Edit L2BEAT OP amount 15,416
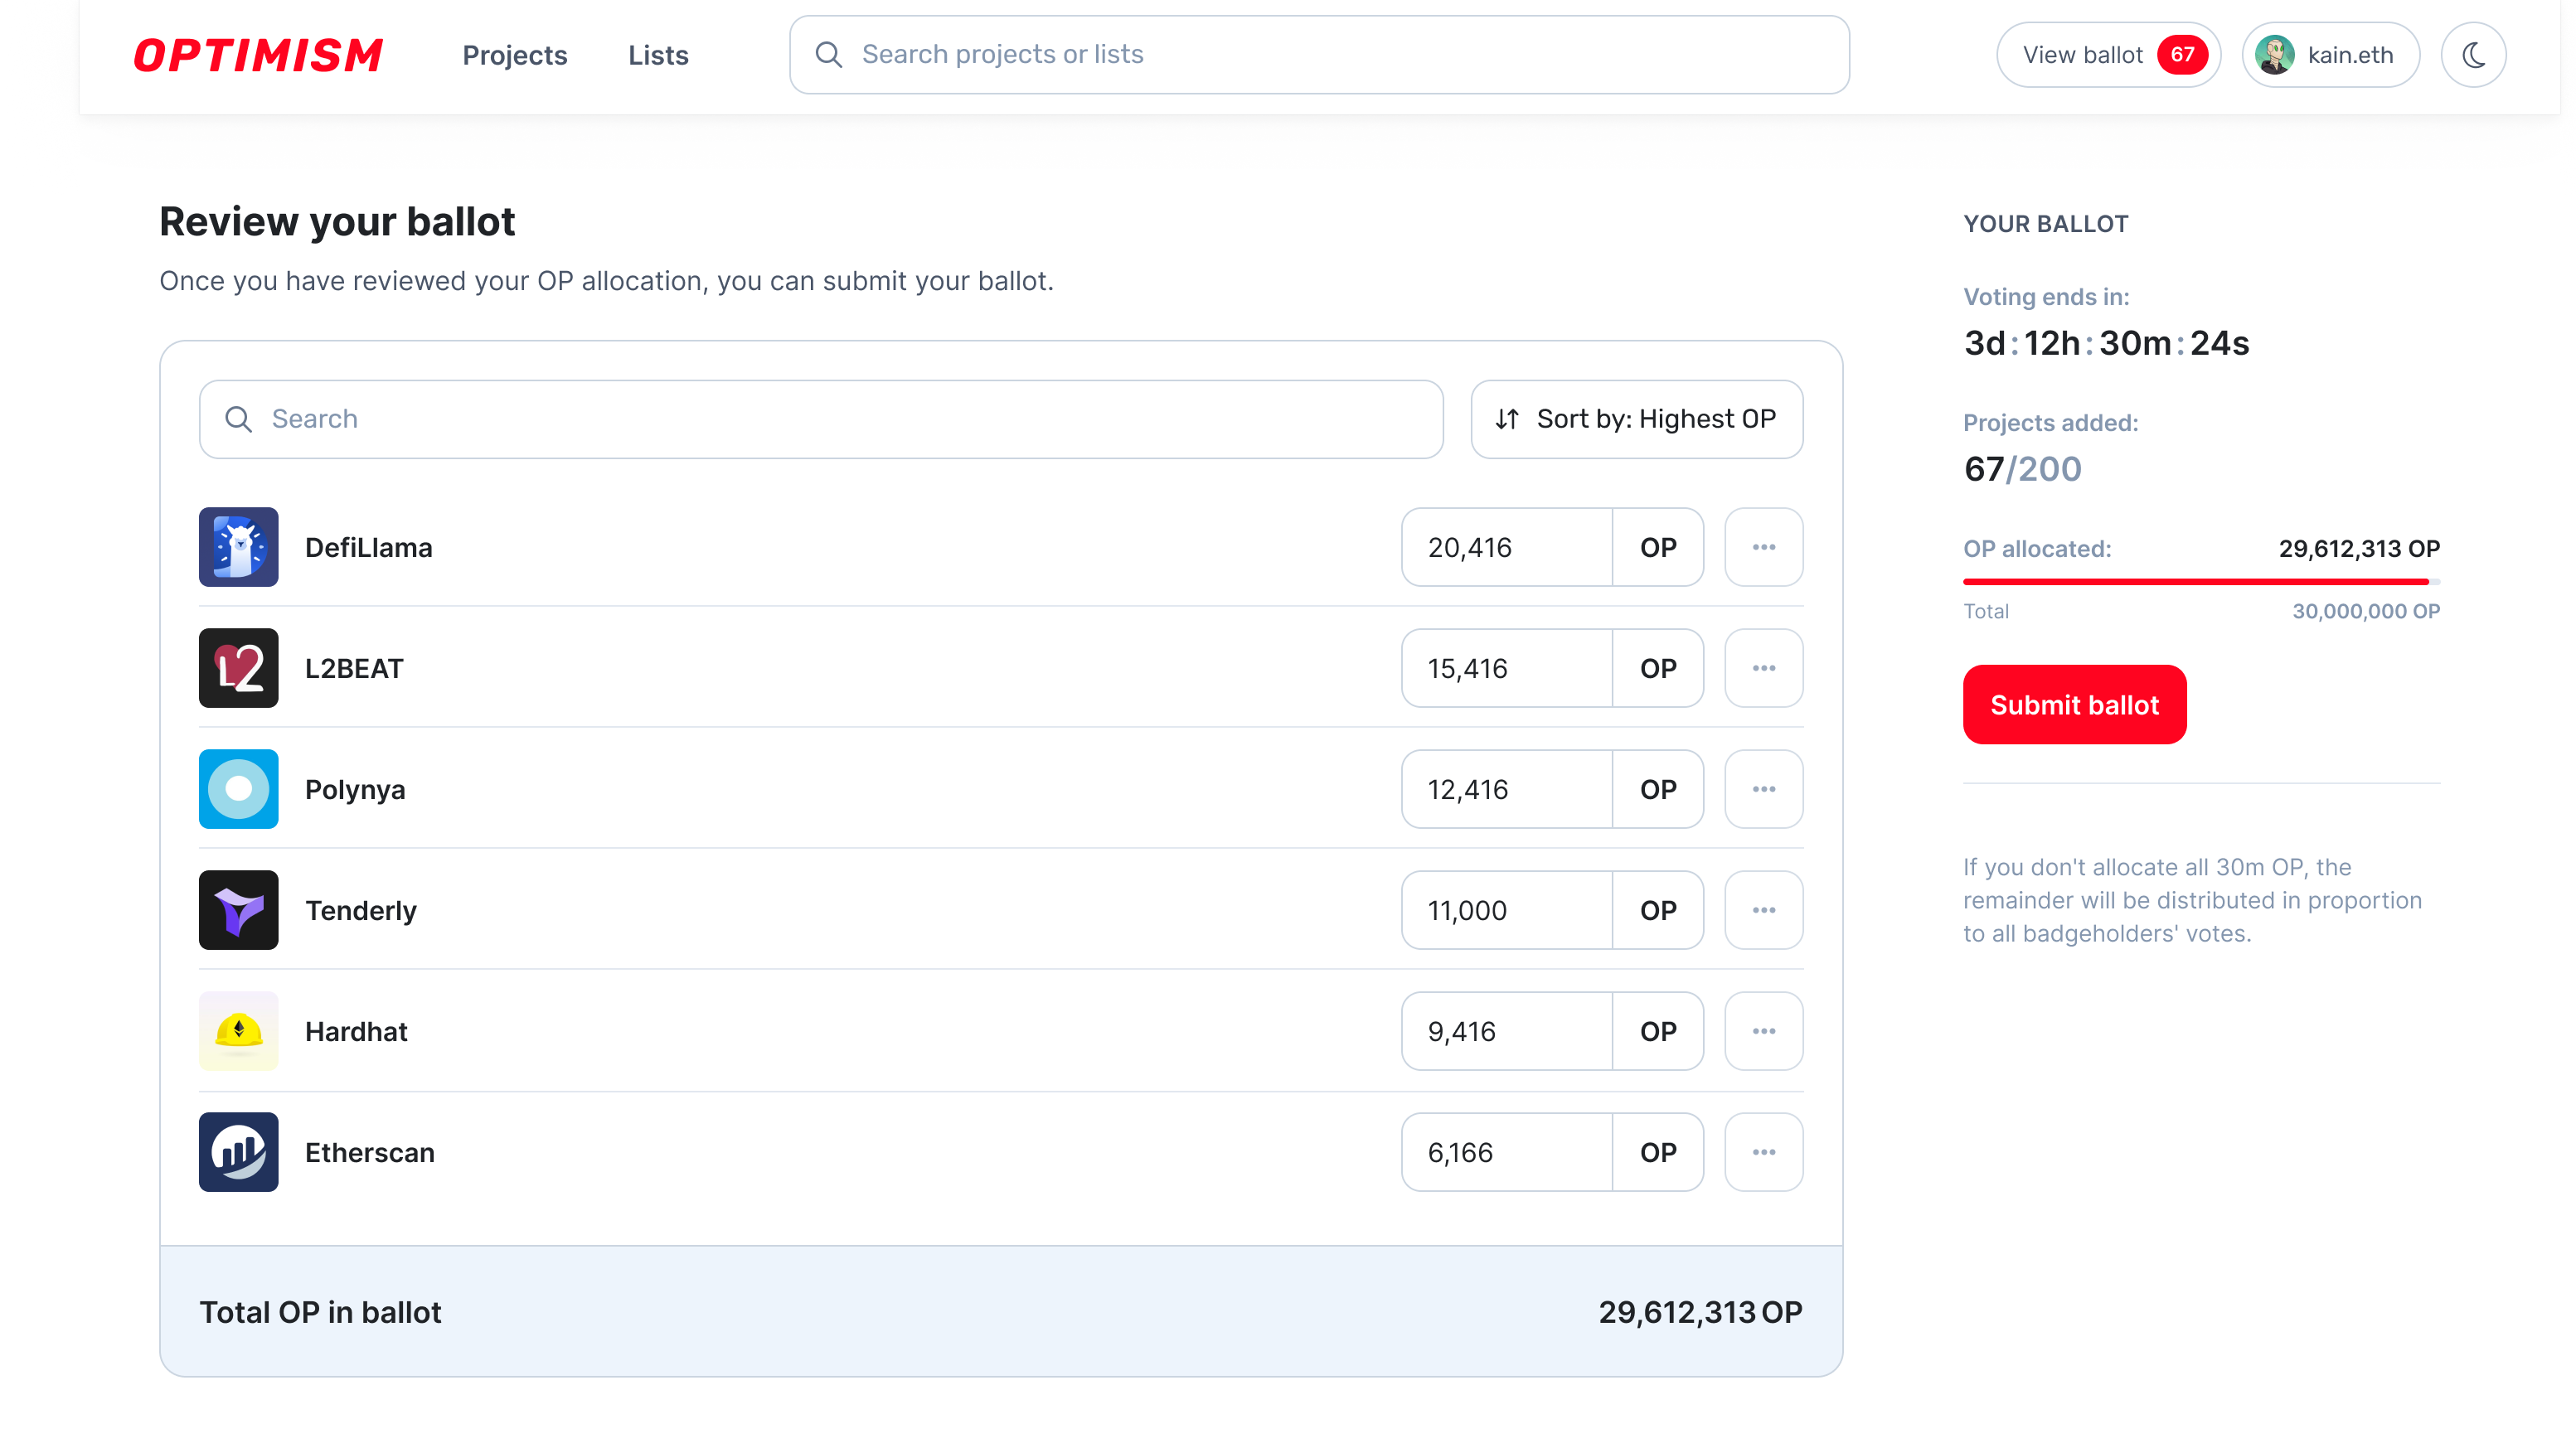 point(1507,668)
